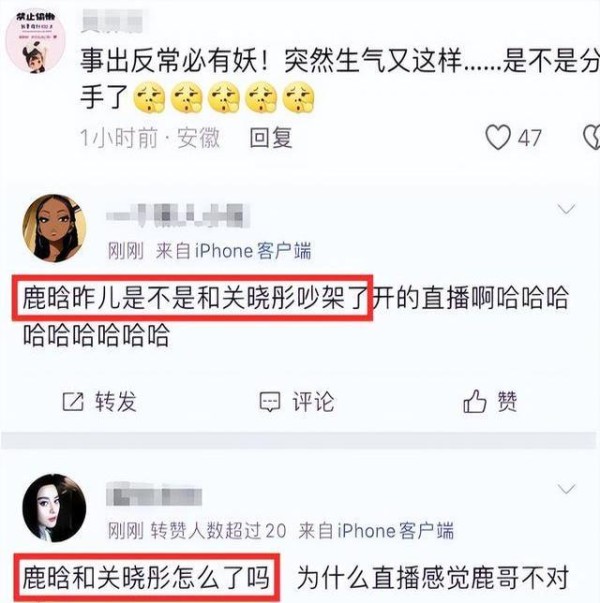Open post text 鹿晗昨儿是不是和关晓彤吵架了
Screen dimensions: 600x603
coord(195,298)
